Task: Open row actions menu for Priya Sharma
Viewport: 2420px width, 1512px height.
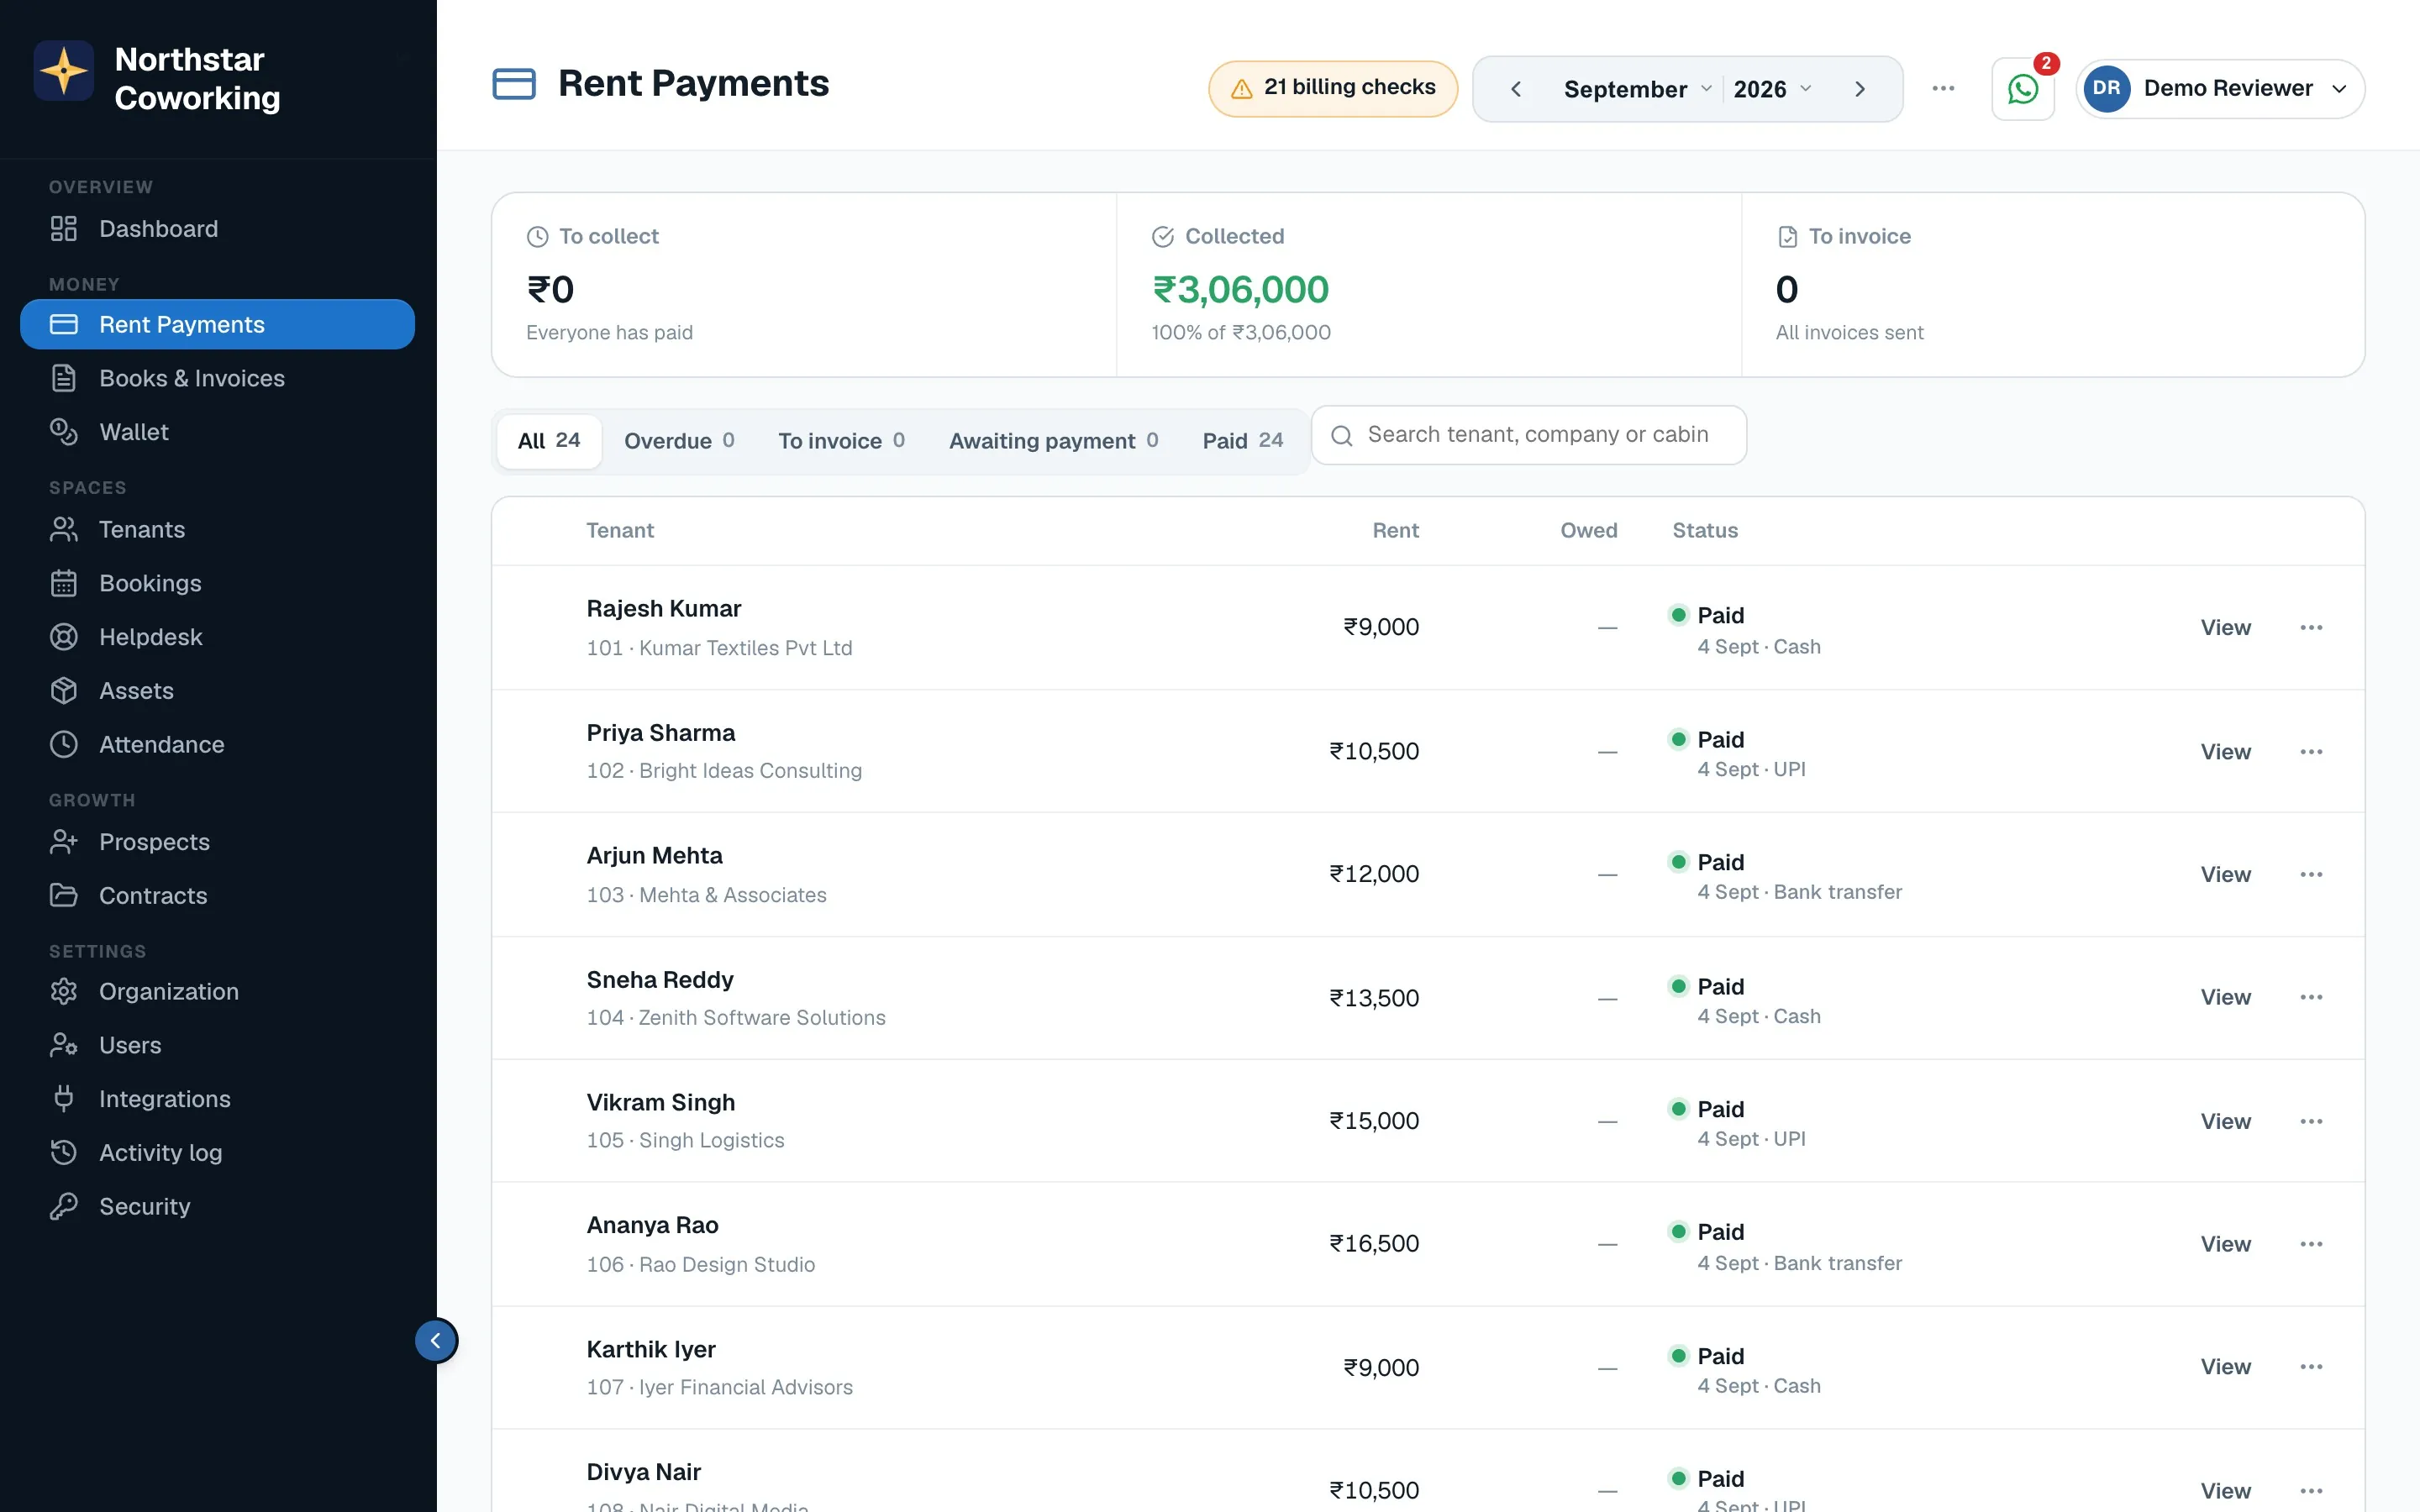Action: tap(2310, 752)
